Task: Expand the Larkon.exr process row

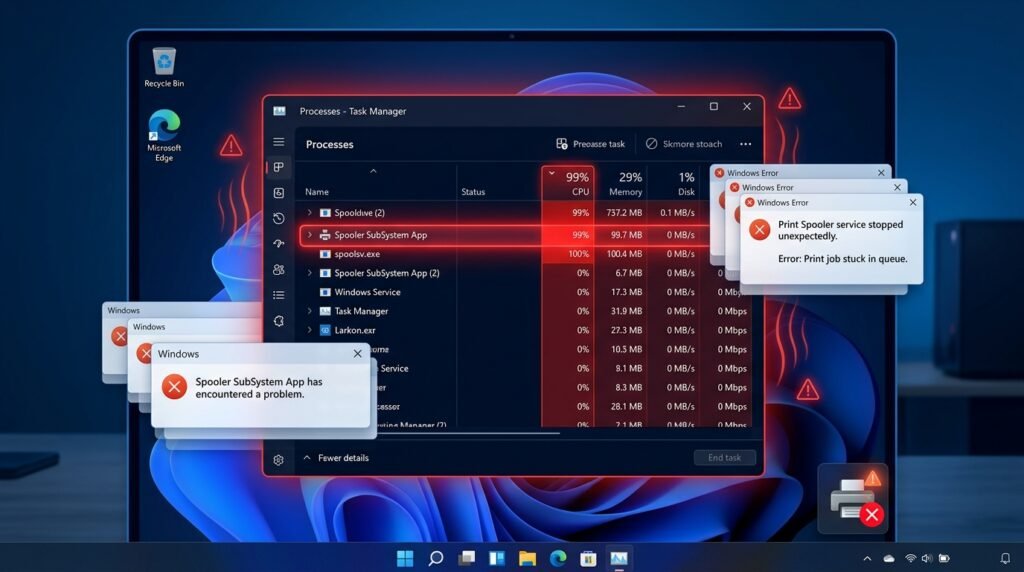Action: click(310, 330)
